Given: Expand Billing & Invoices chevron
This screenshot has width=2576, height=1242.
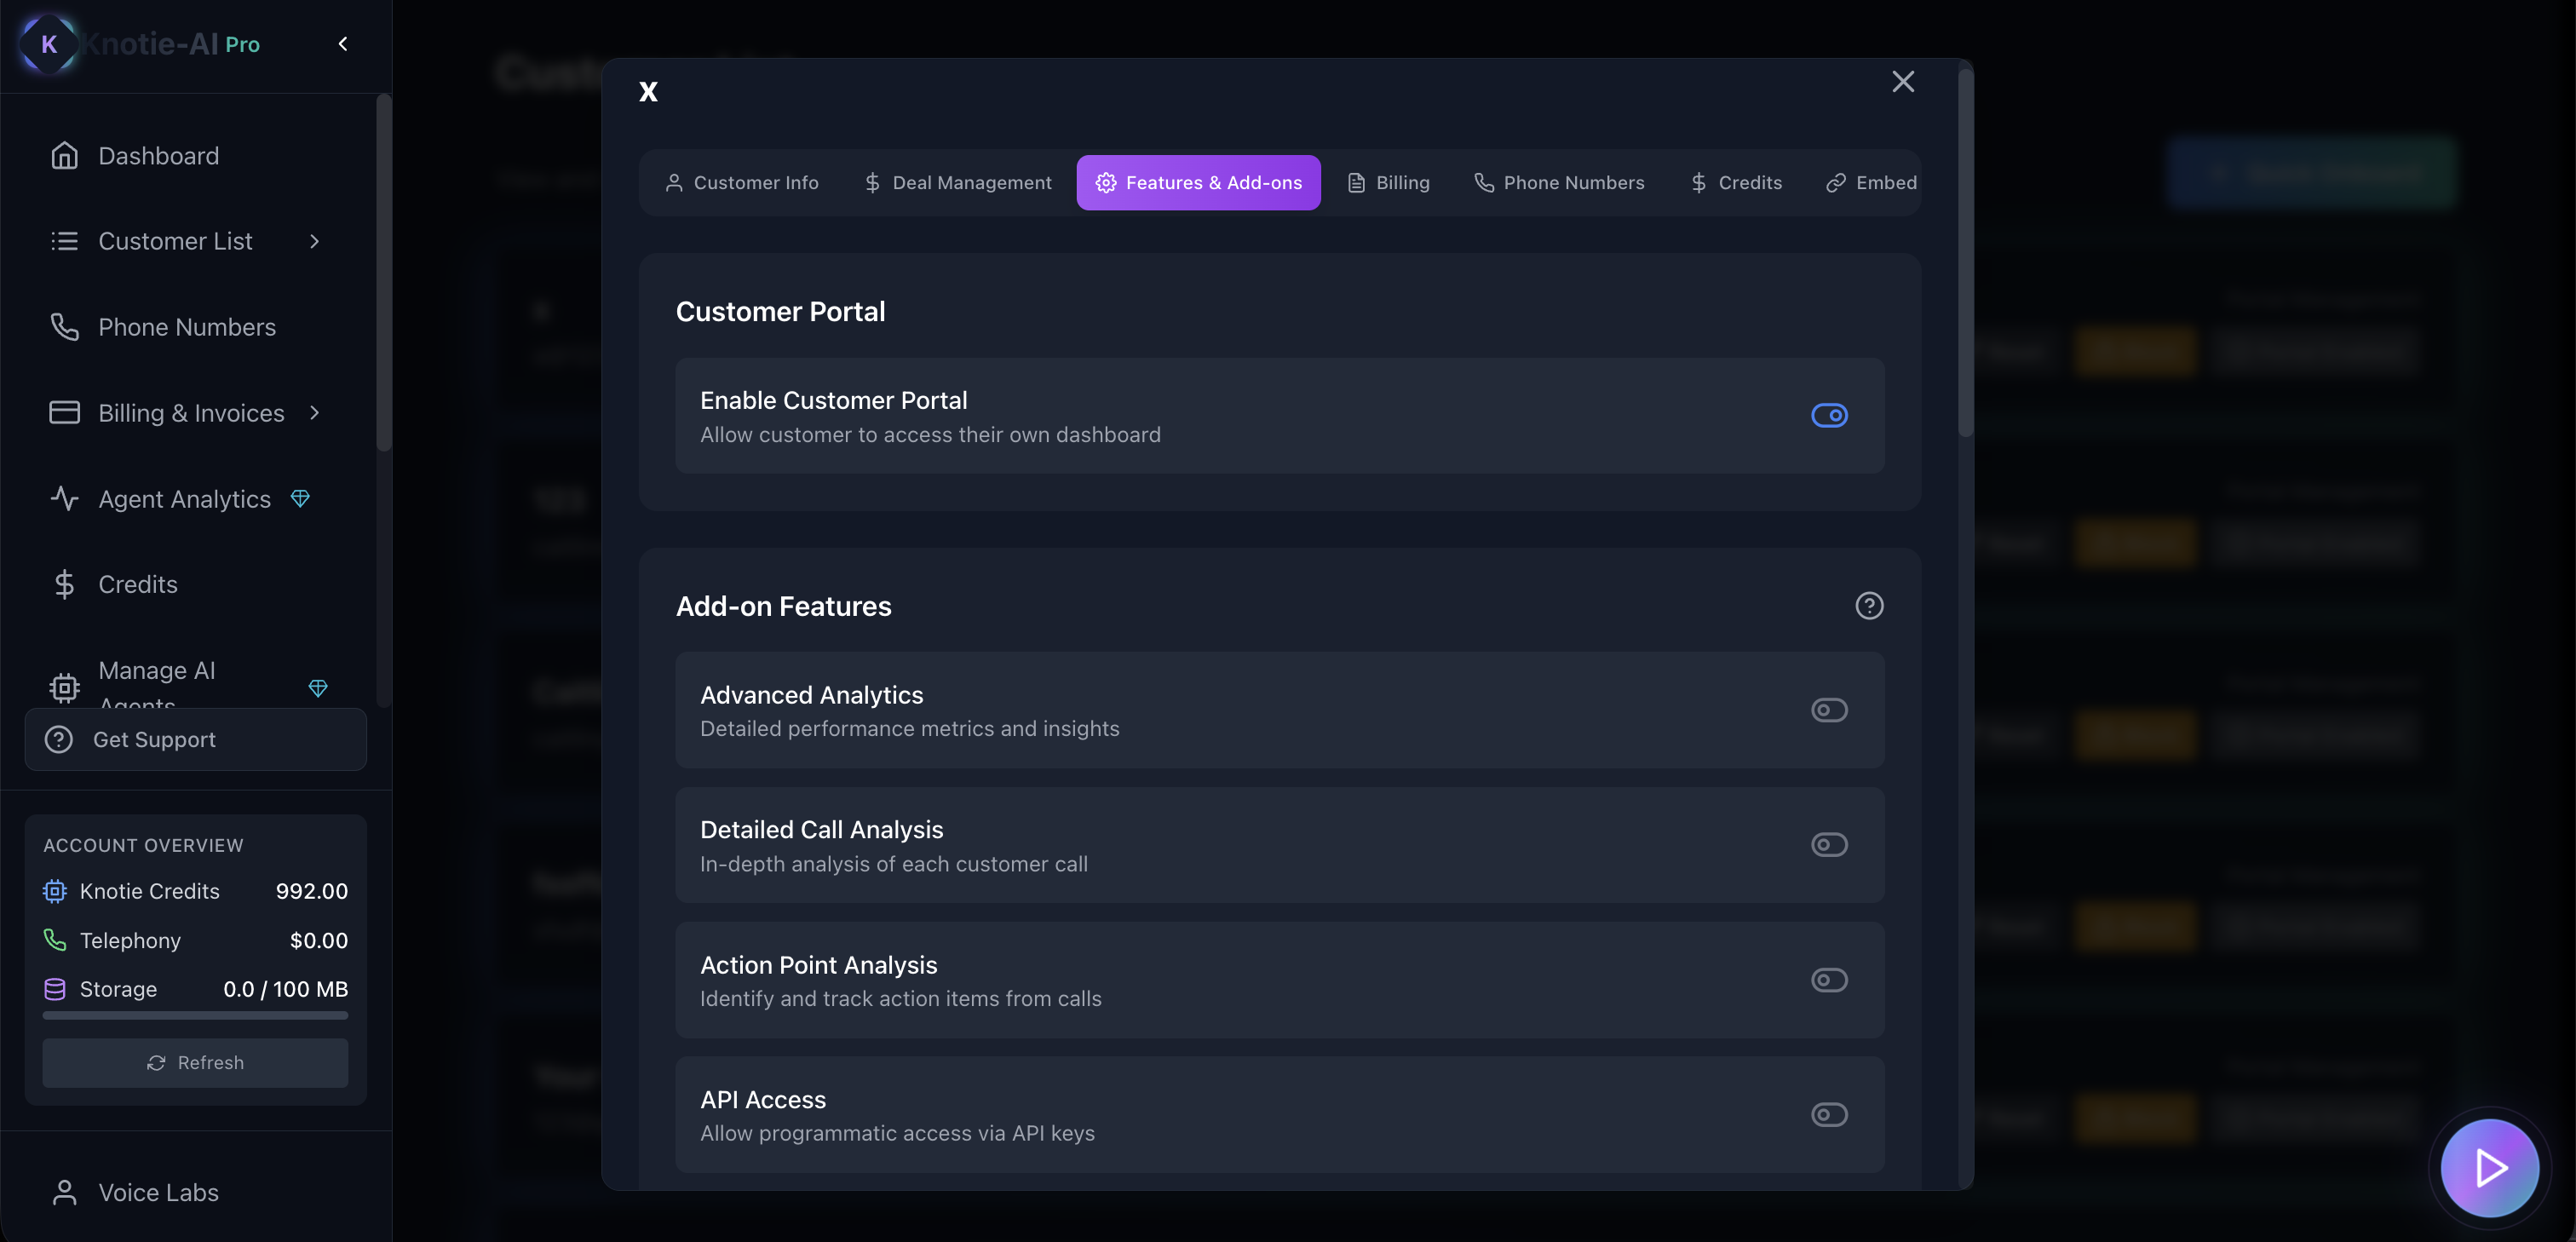Looking at the screenshot, I should 315,413.
